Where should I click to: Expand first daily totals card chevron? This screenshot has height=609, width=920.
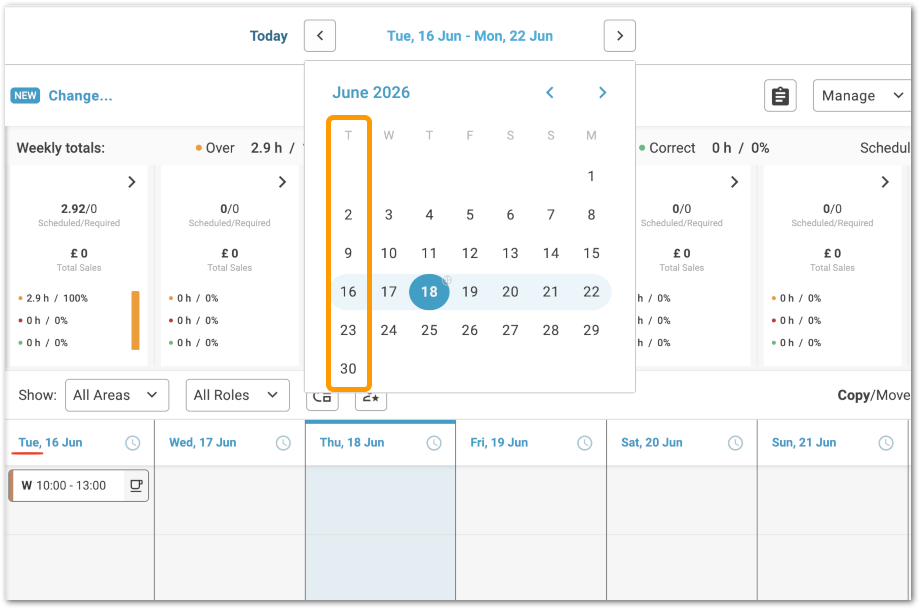132,182
